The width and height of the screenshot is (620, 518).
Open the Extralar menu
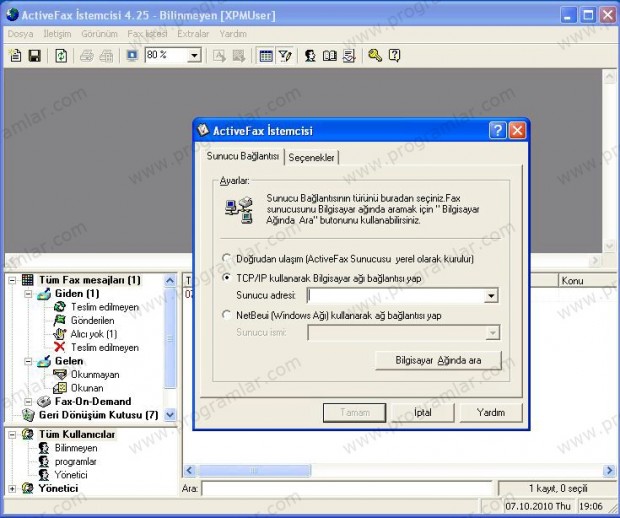point(193,34)
